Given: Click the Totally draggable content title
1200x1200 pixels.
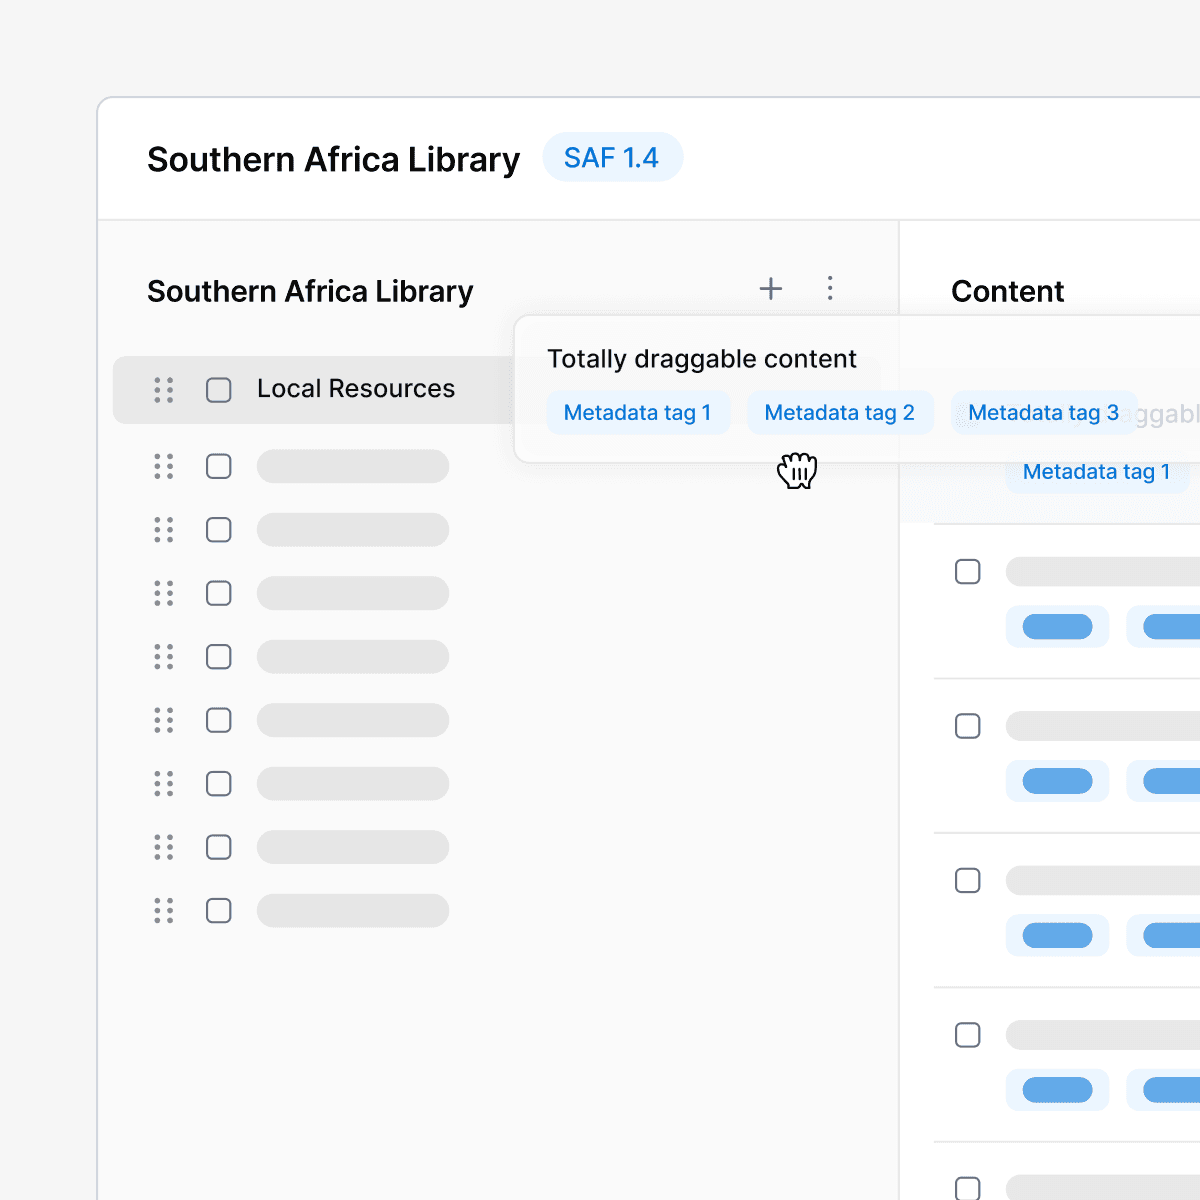Looking at the screenshot, I should 702,359.
